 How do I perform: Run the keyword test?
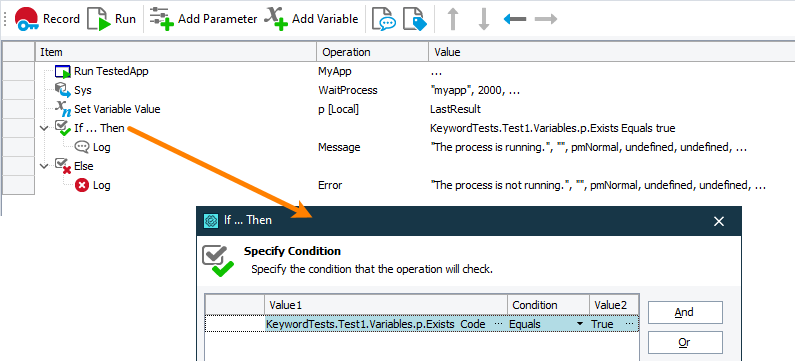click(x=112, y=19)
